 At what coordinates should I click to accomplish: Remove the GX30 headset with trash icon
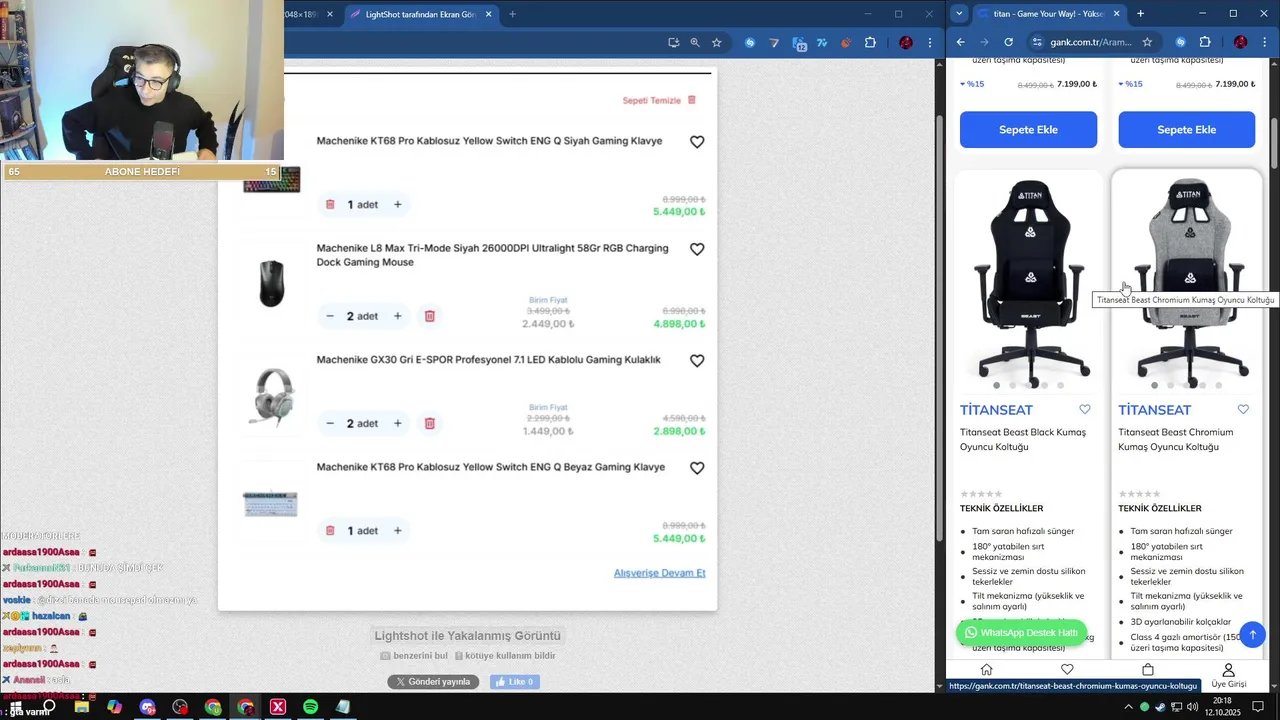click(x=430, y=423)
